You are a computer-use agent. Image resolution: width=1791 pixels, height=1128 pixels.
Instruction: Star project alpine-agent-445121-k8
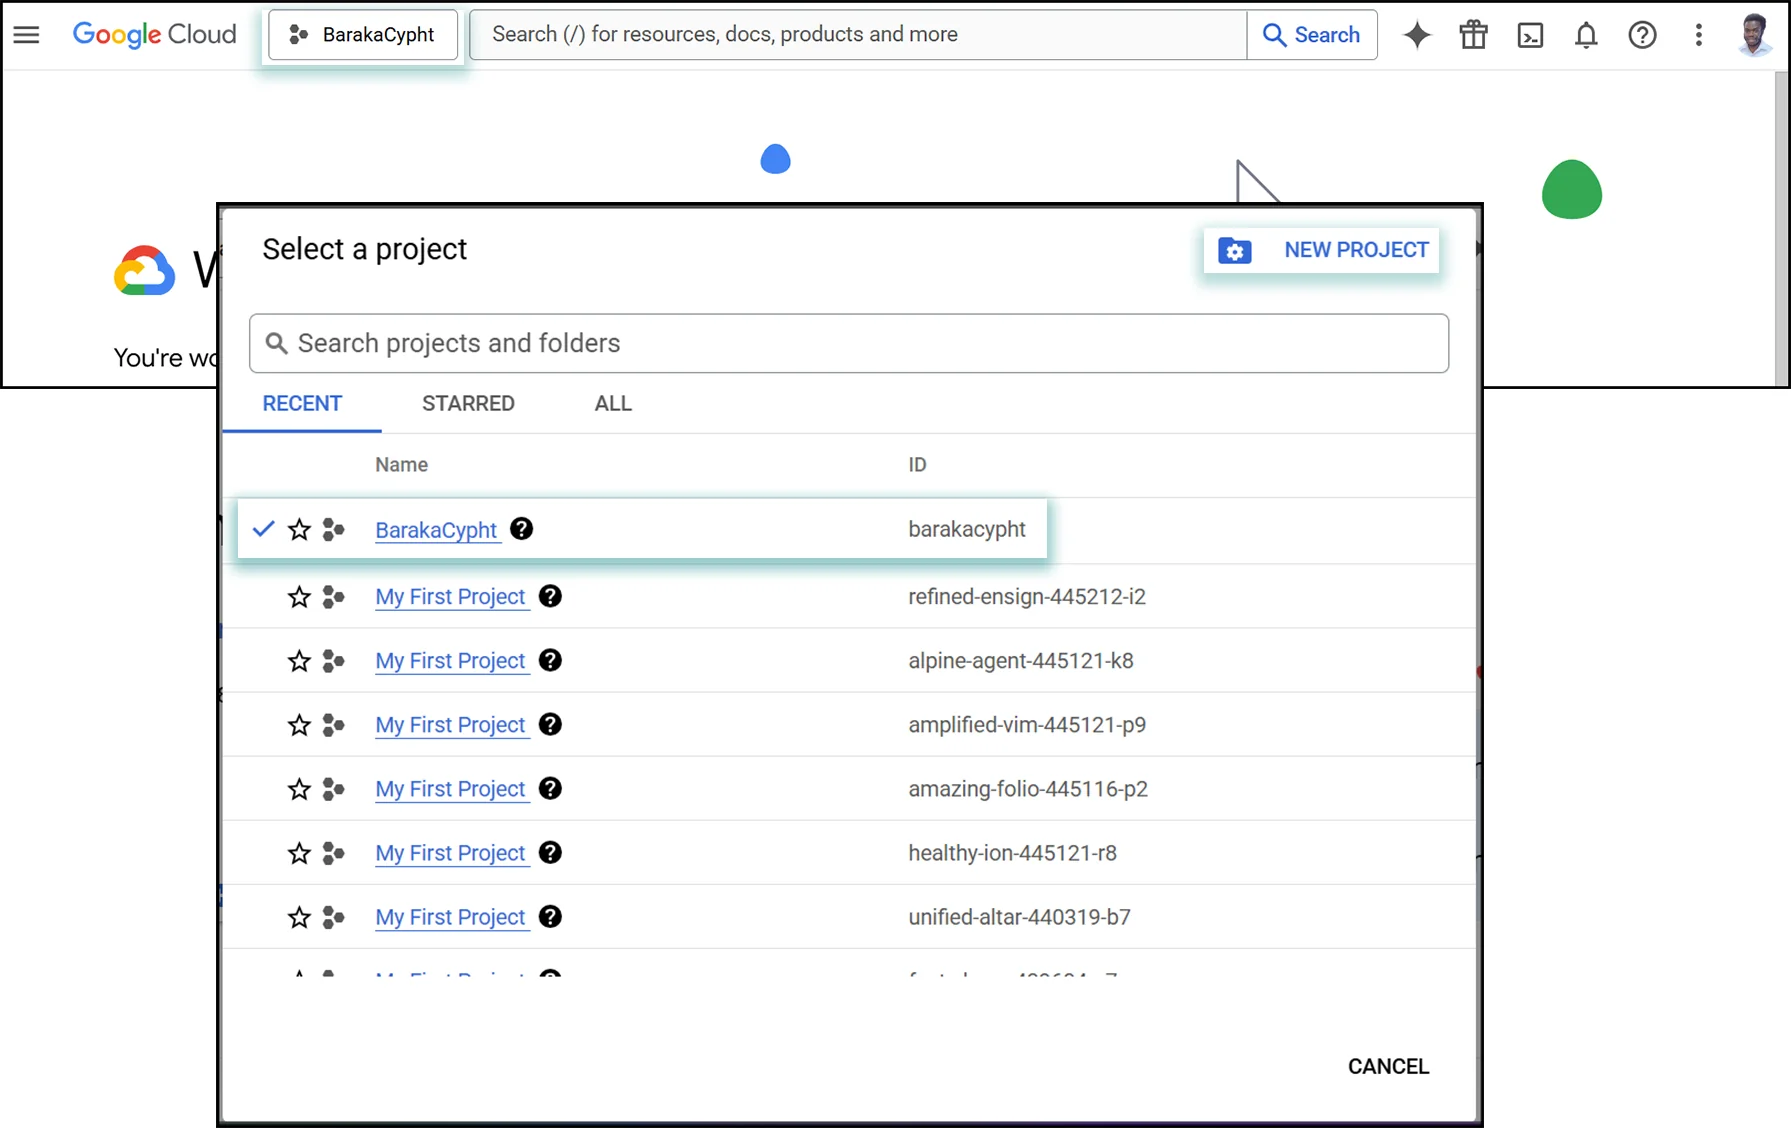(x=299, y=661)
